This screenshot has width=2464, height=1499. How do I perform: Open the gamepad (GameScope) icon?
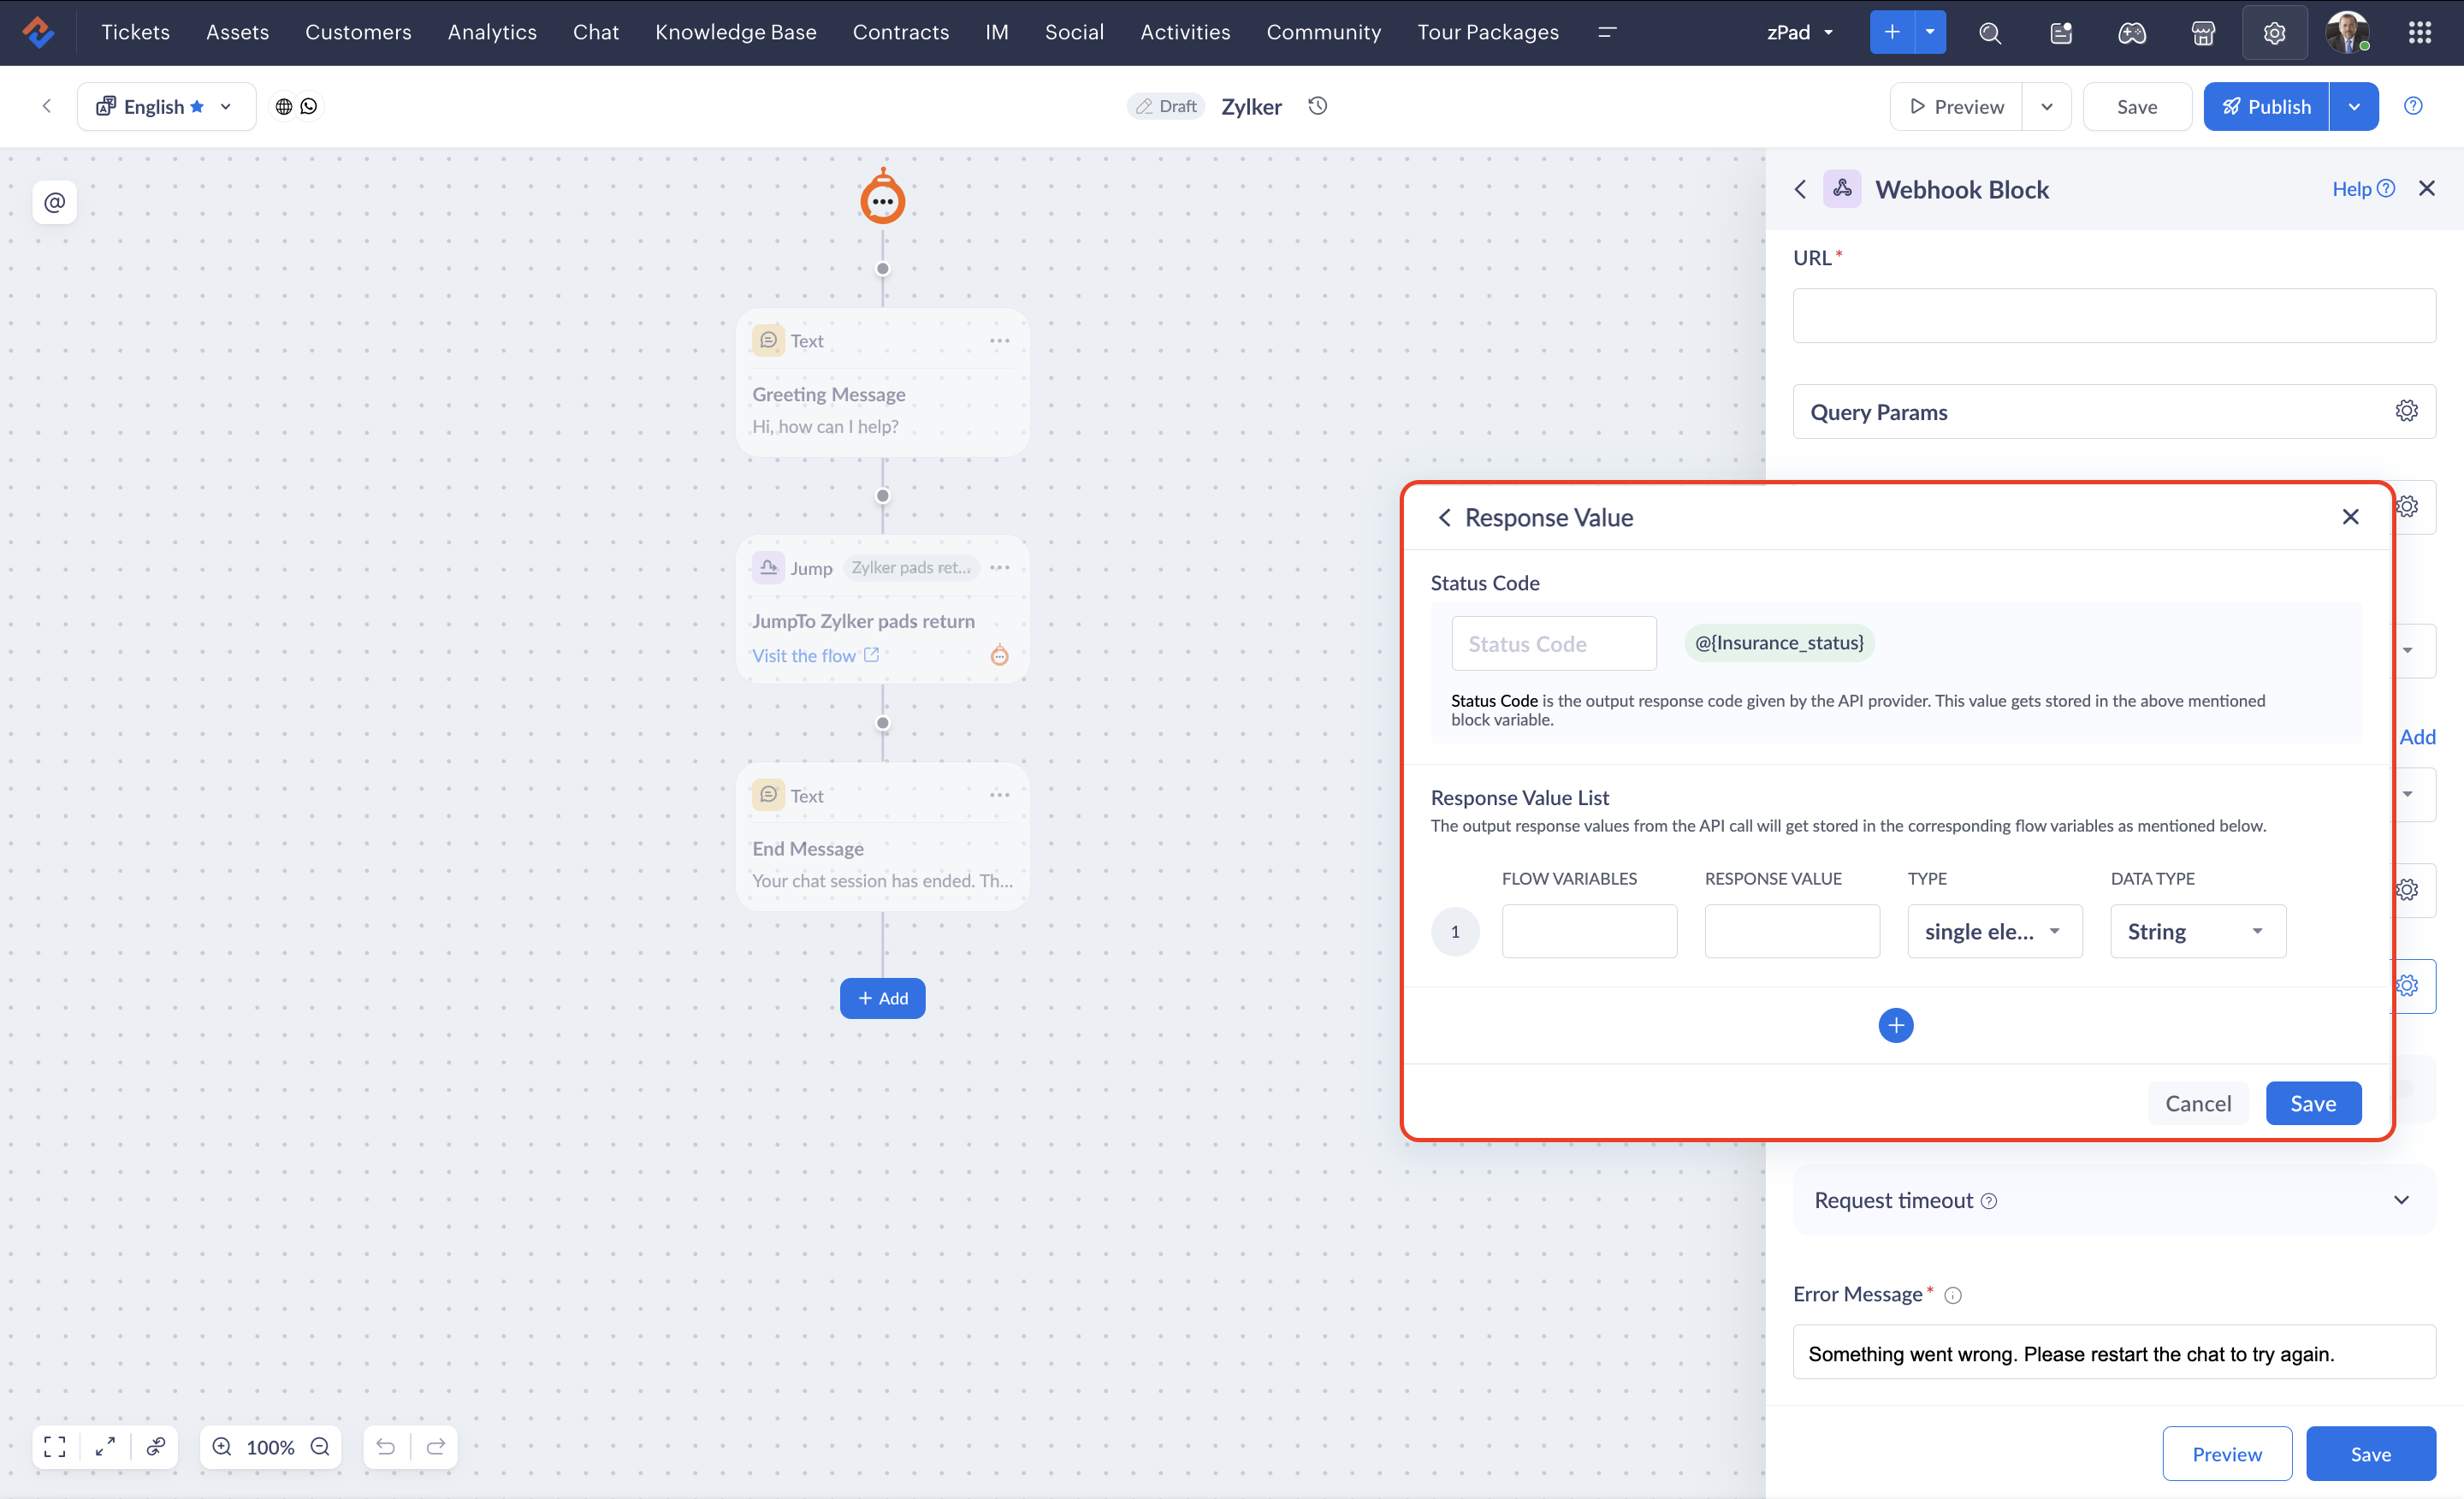pyautogui.click(x=2132, y=33)
